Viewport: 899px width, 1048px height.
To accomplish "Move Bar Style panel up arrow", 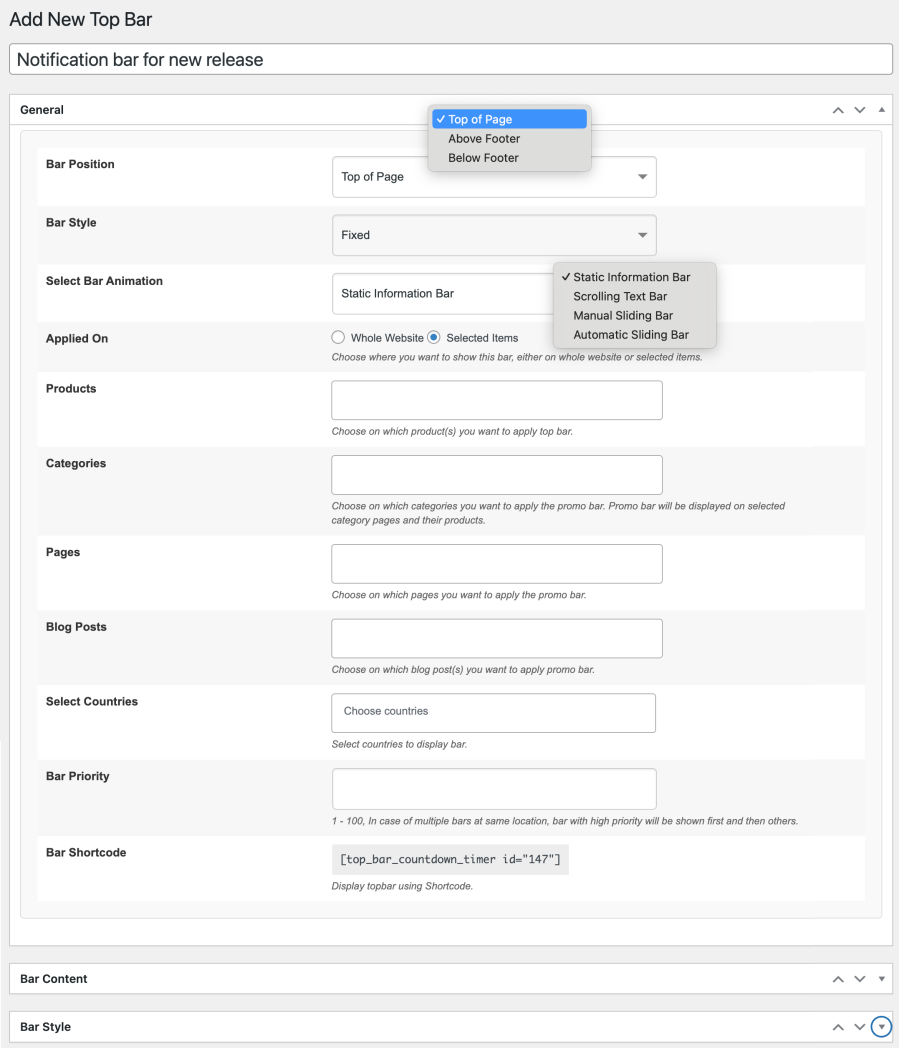I will [x=838, y=1027].
